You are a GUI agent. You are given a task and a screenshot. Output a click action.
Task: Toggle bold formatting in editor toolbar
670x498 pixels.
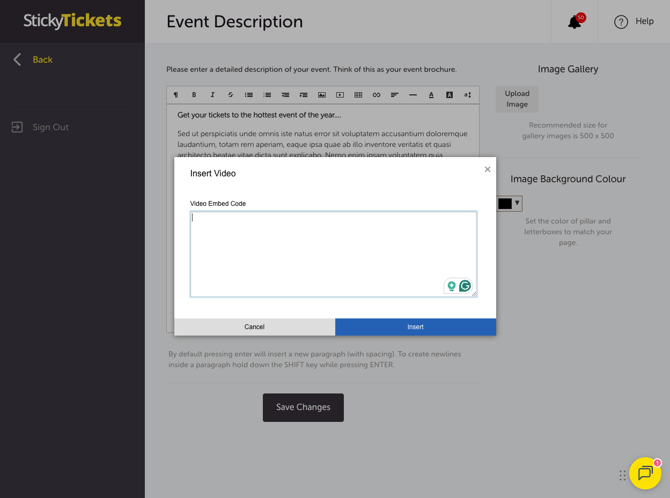tap(194, 95)
